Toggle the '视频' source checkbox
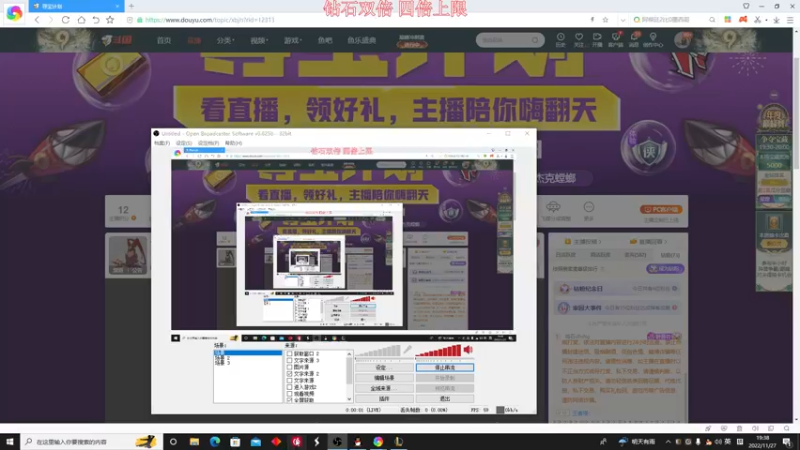The image size is (800, 450). (289, 393)
